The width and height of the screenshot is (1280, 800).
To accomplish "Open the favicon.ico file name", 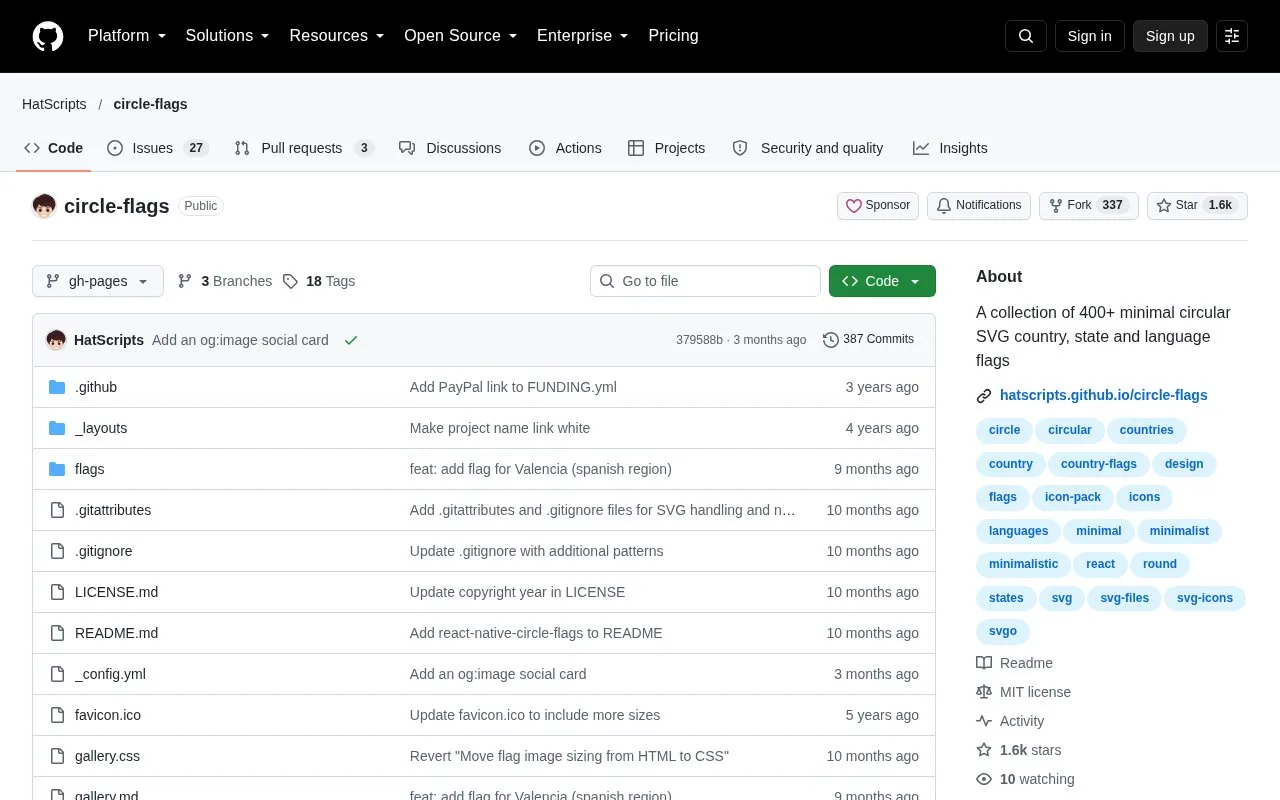I will pos(108,715).
